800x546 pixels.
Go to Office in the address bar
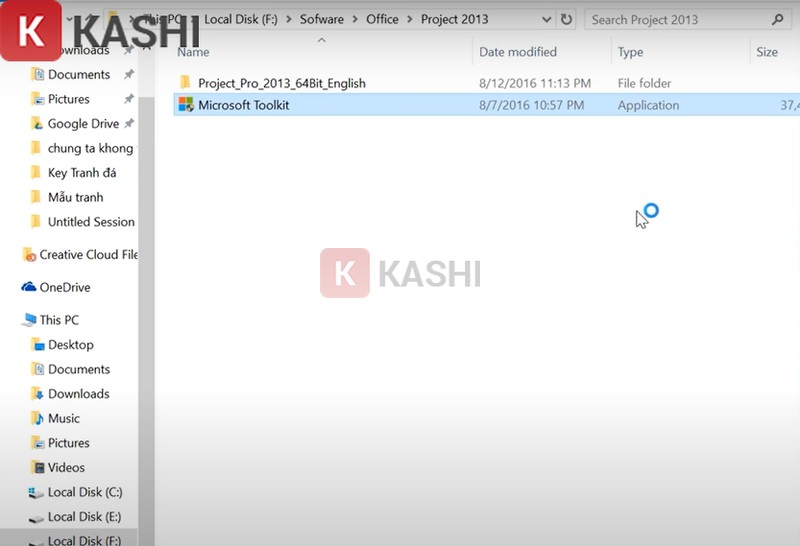(x=382, y=19)
